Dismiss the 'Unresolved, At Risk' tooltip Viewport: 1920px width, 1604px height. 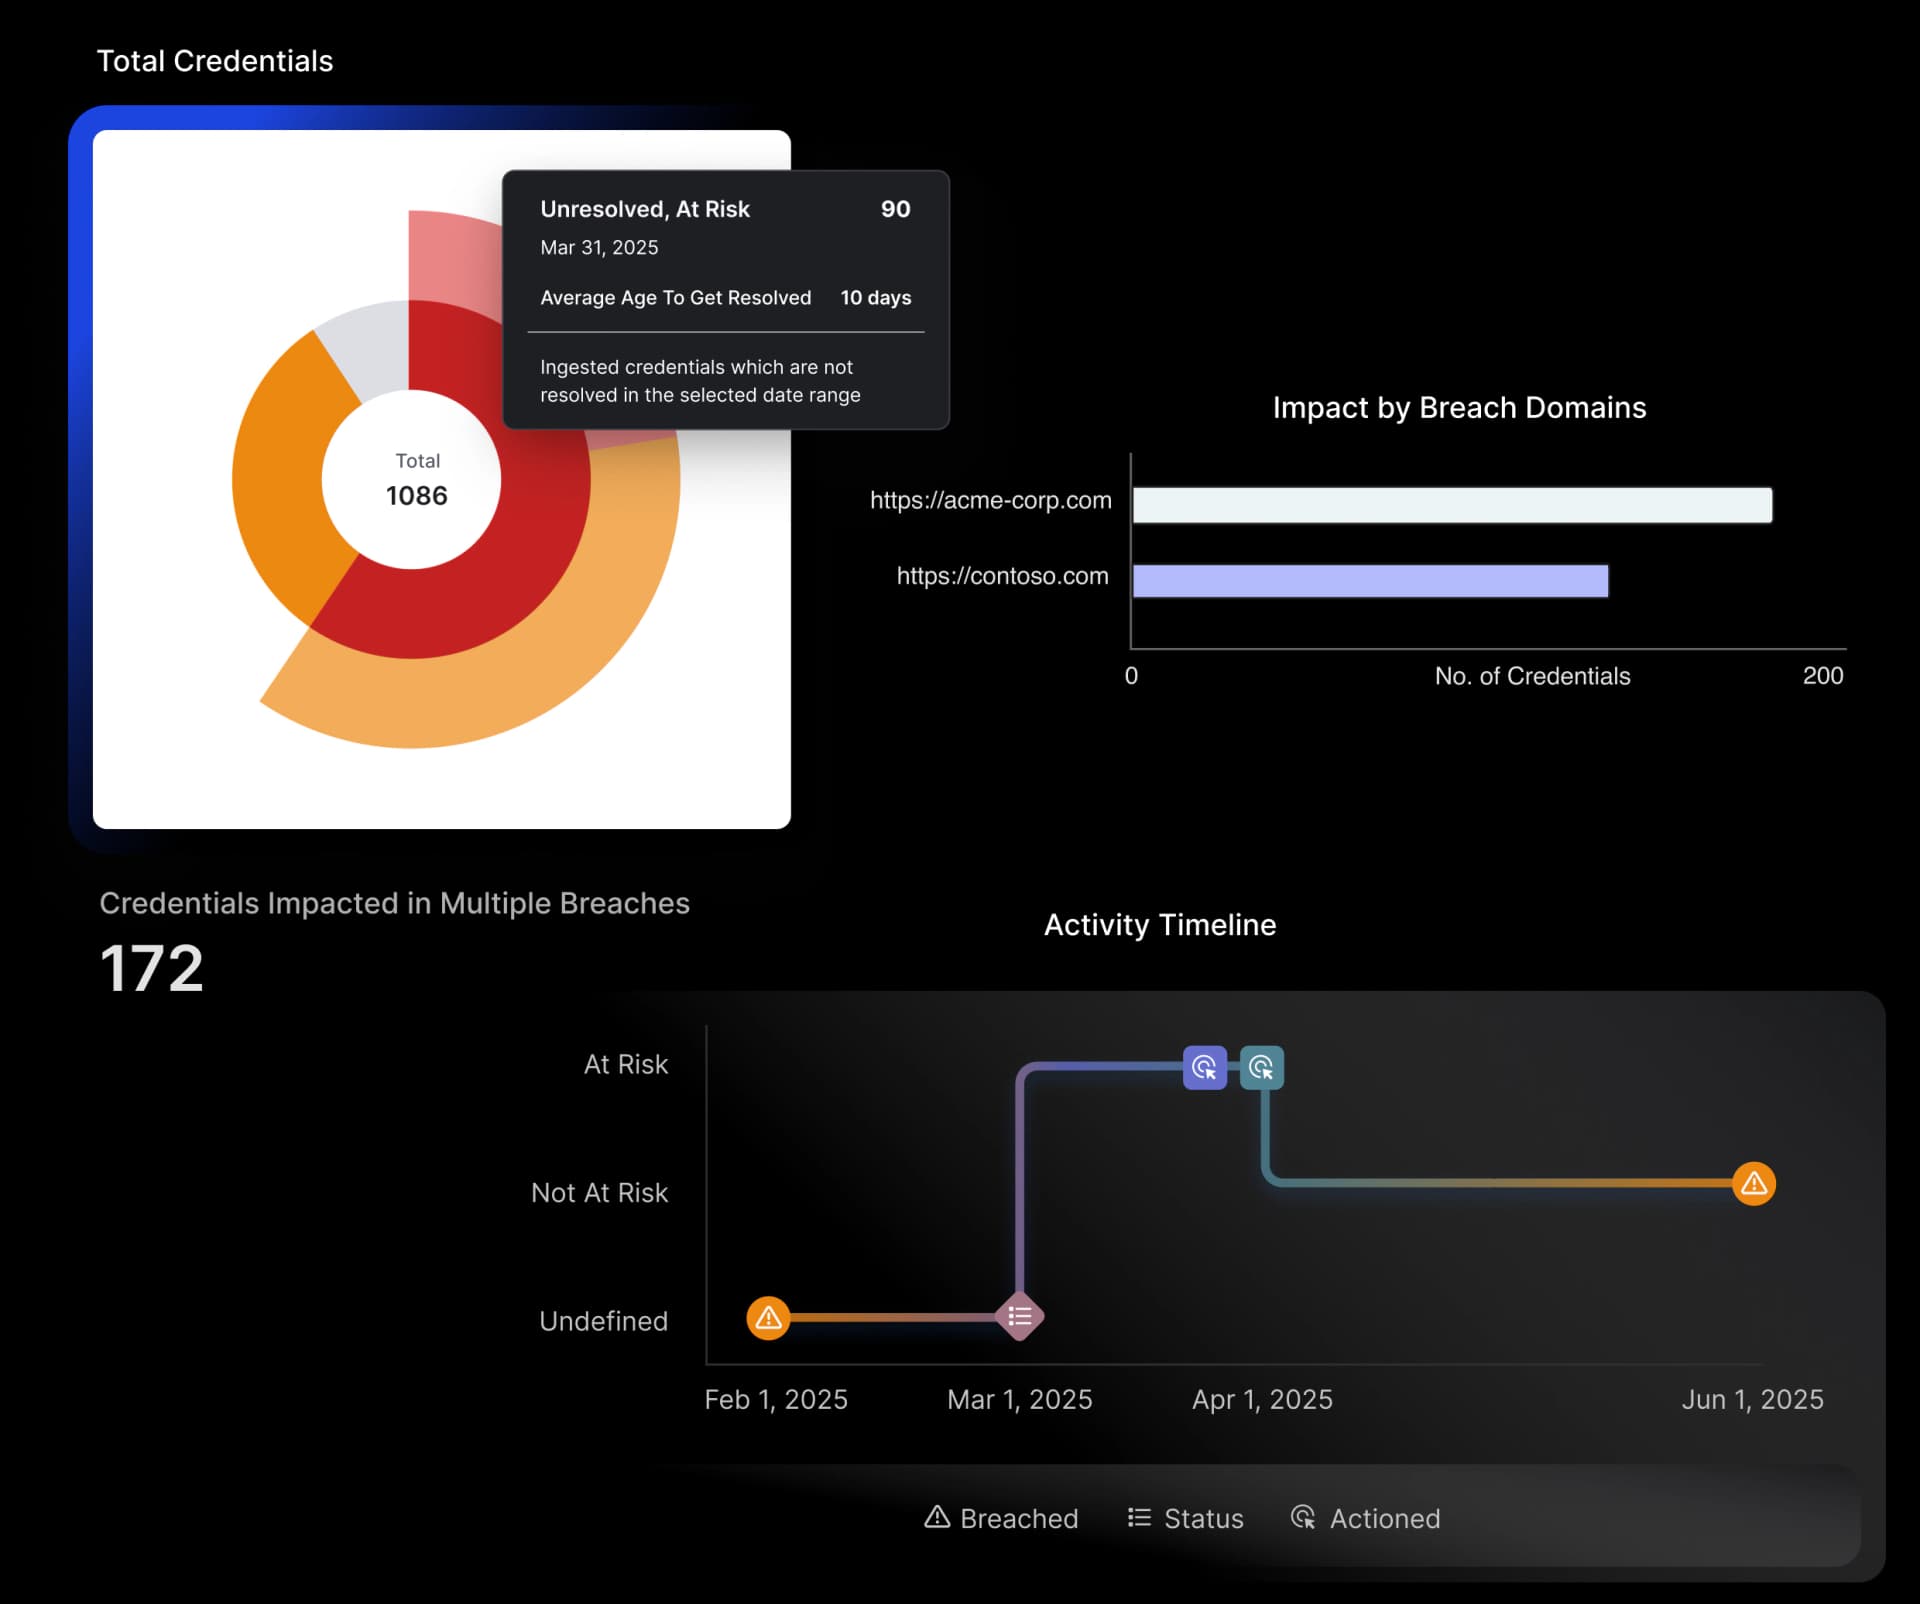click(x=727, y=300)
